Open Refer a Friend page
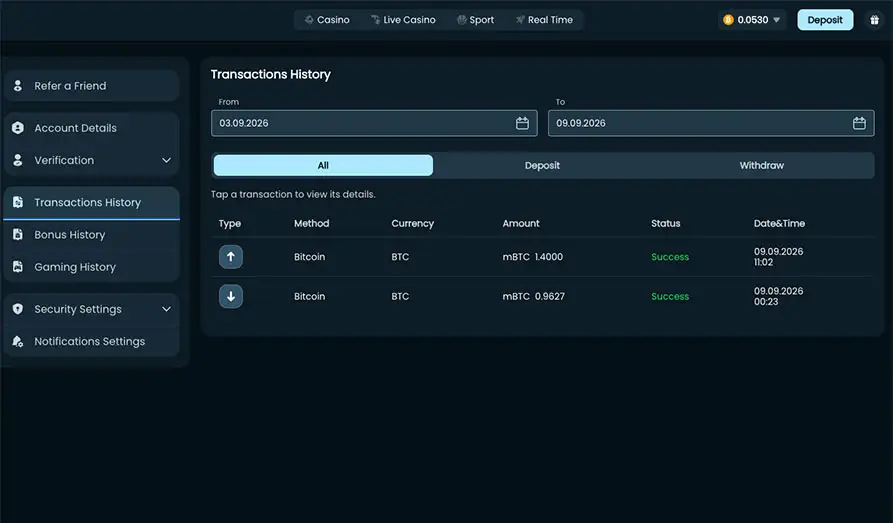The height and width of the screenshot is (523, 893). [x=92, y=85]
